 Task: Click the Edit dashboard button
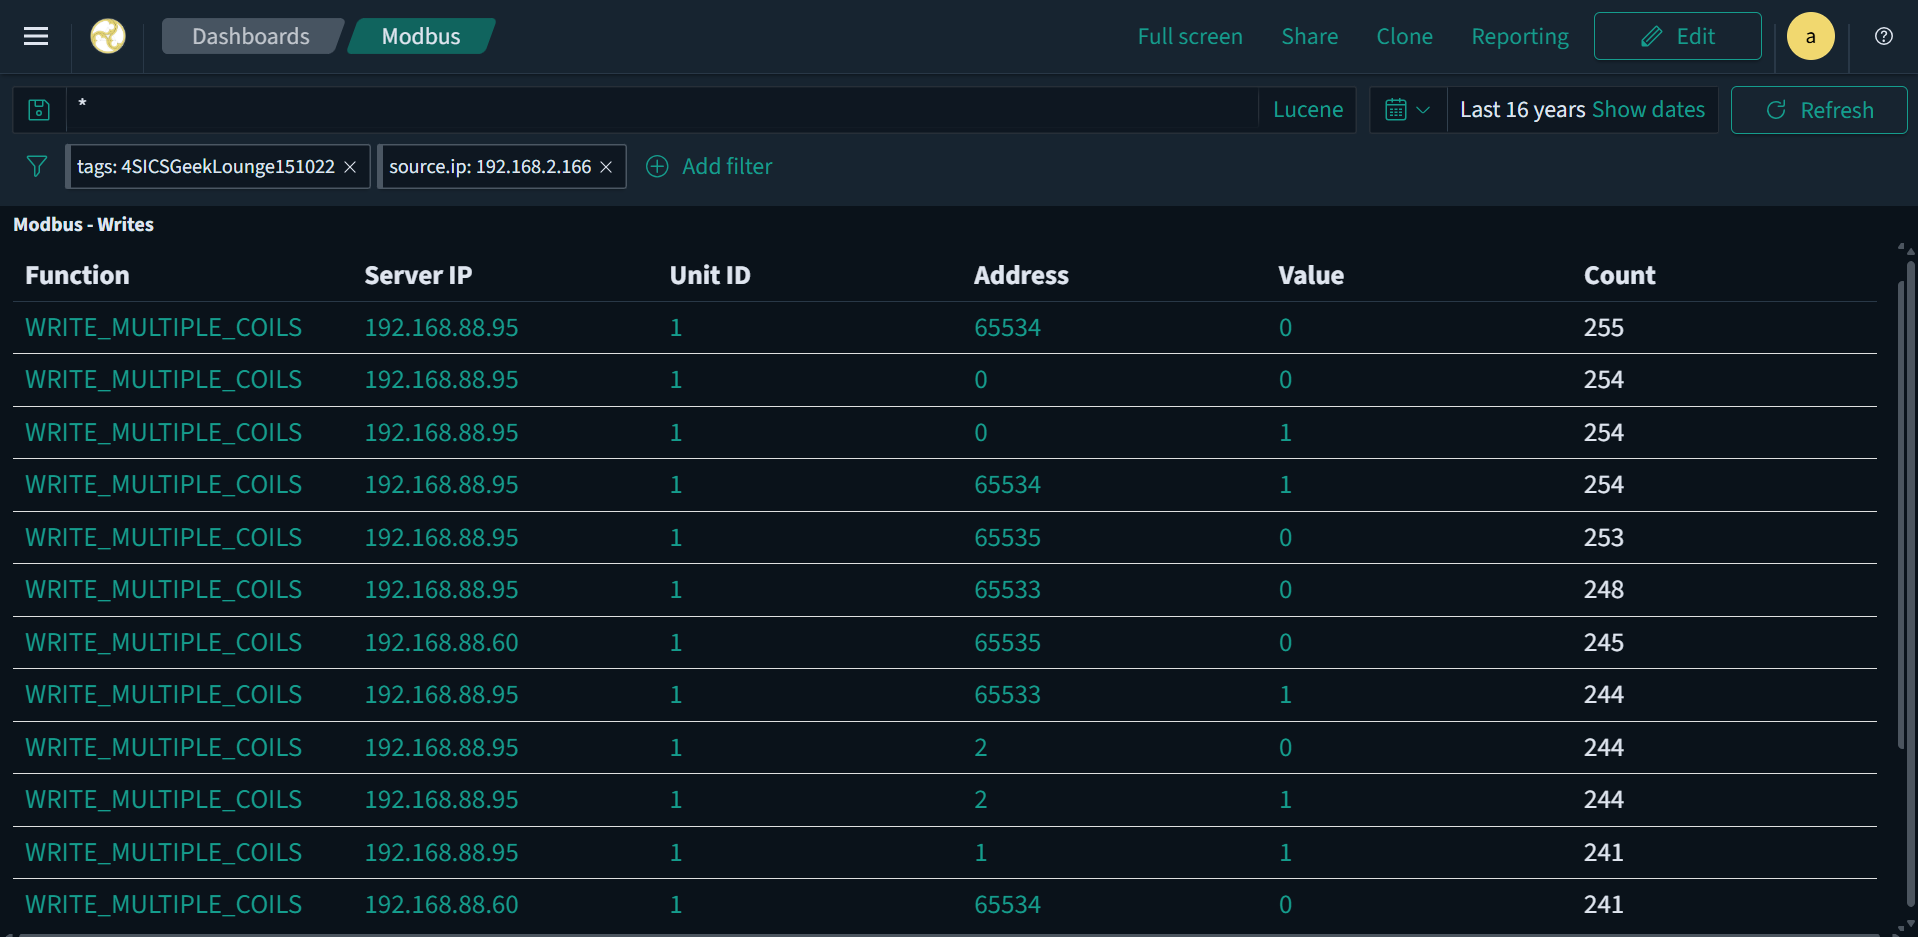pyautogui.click(x=1677, y=36)
